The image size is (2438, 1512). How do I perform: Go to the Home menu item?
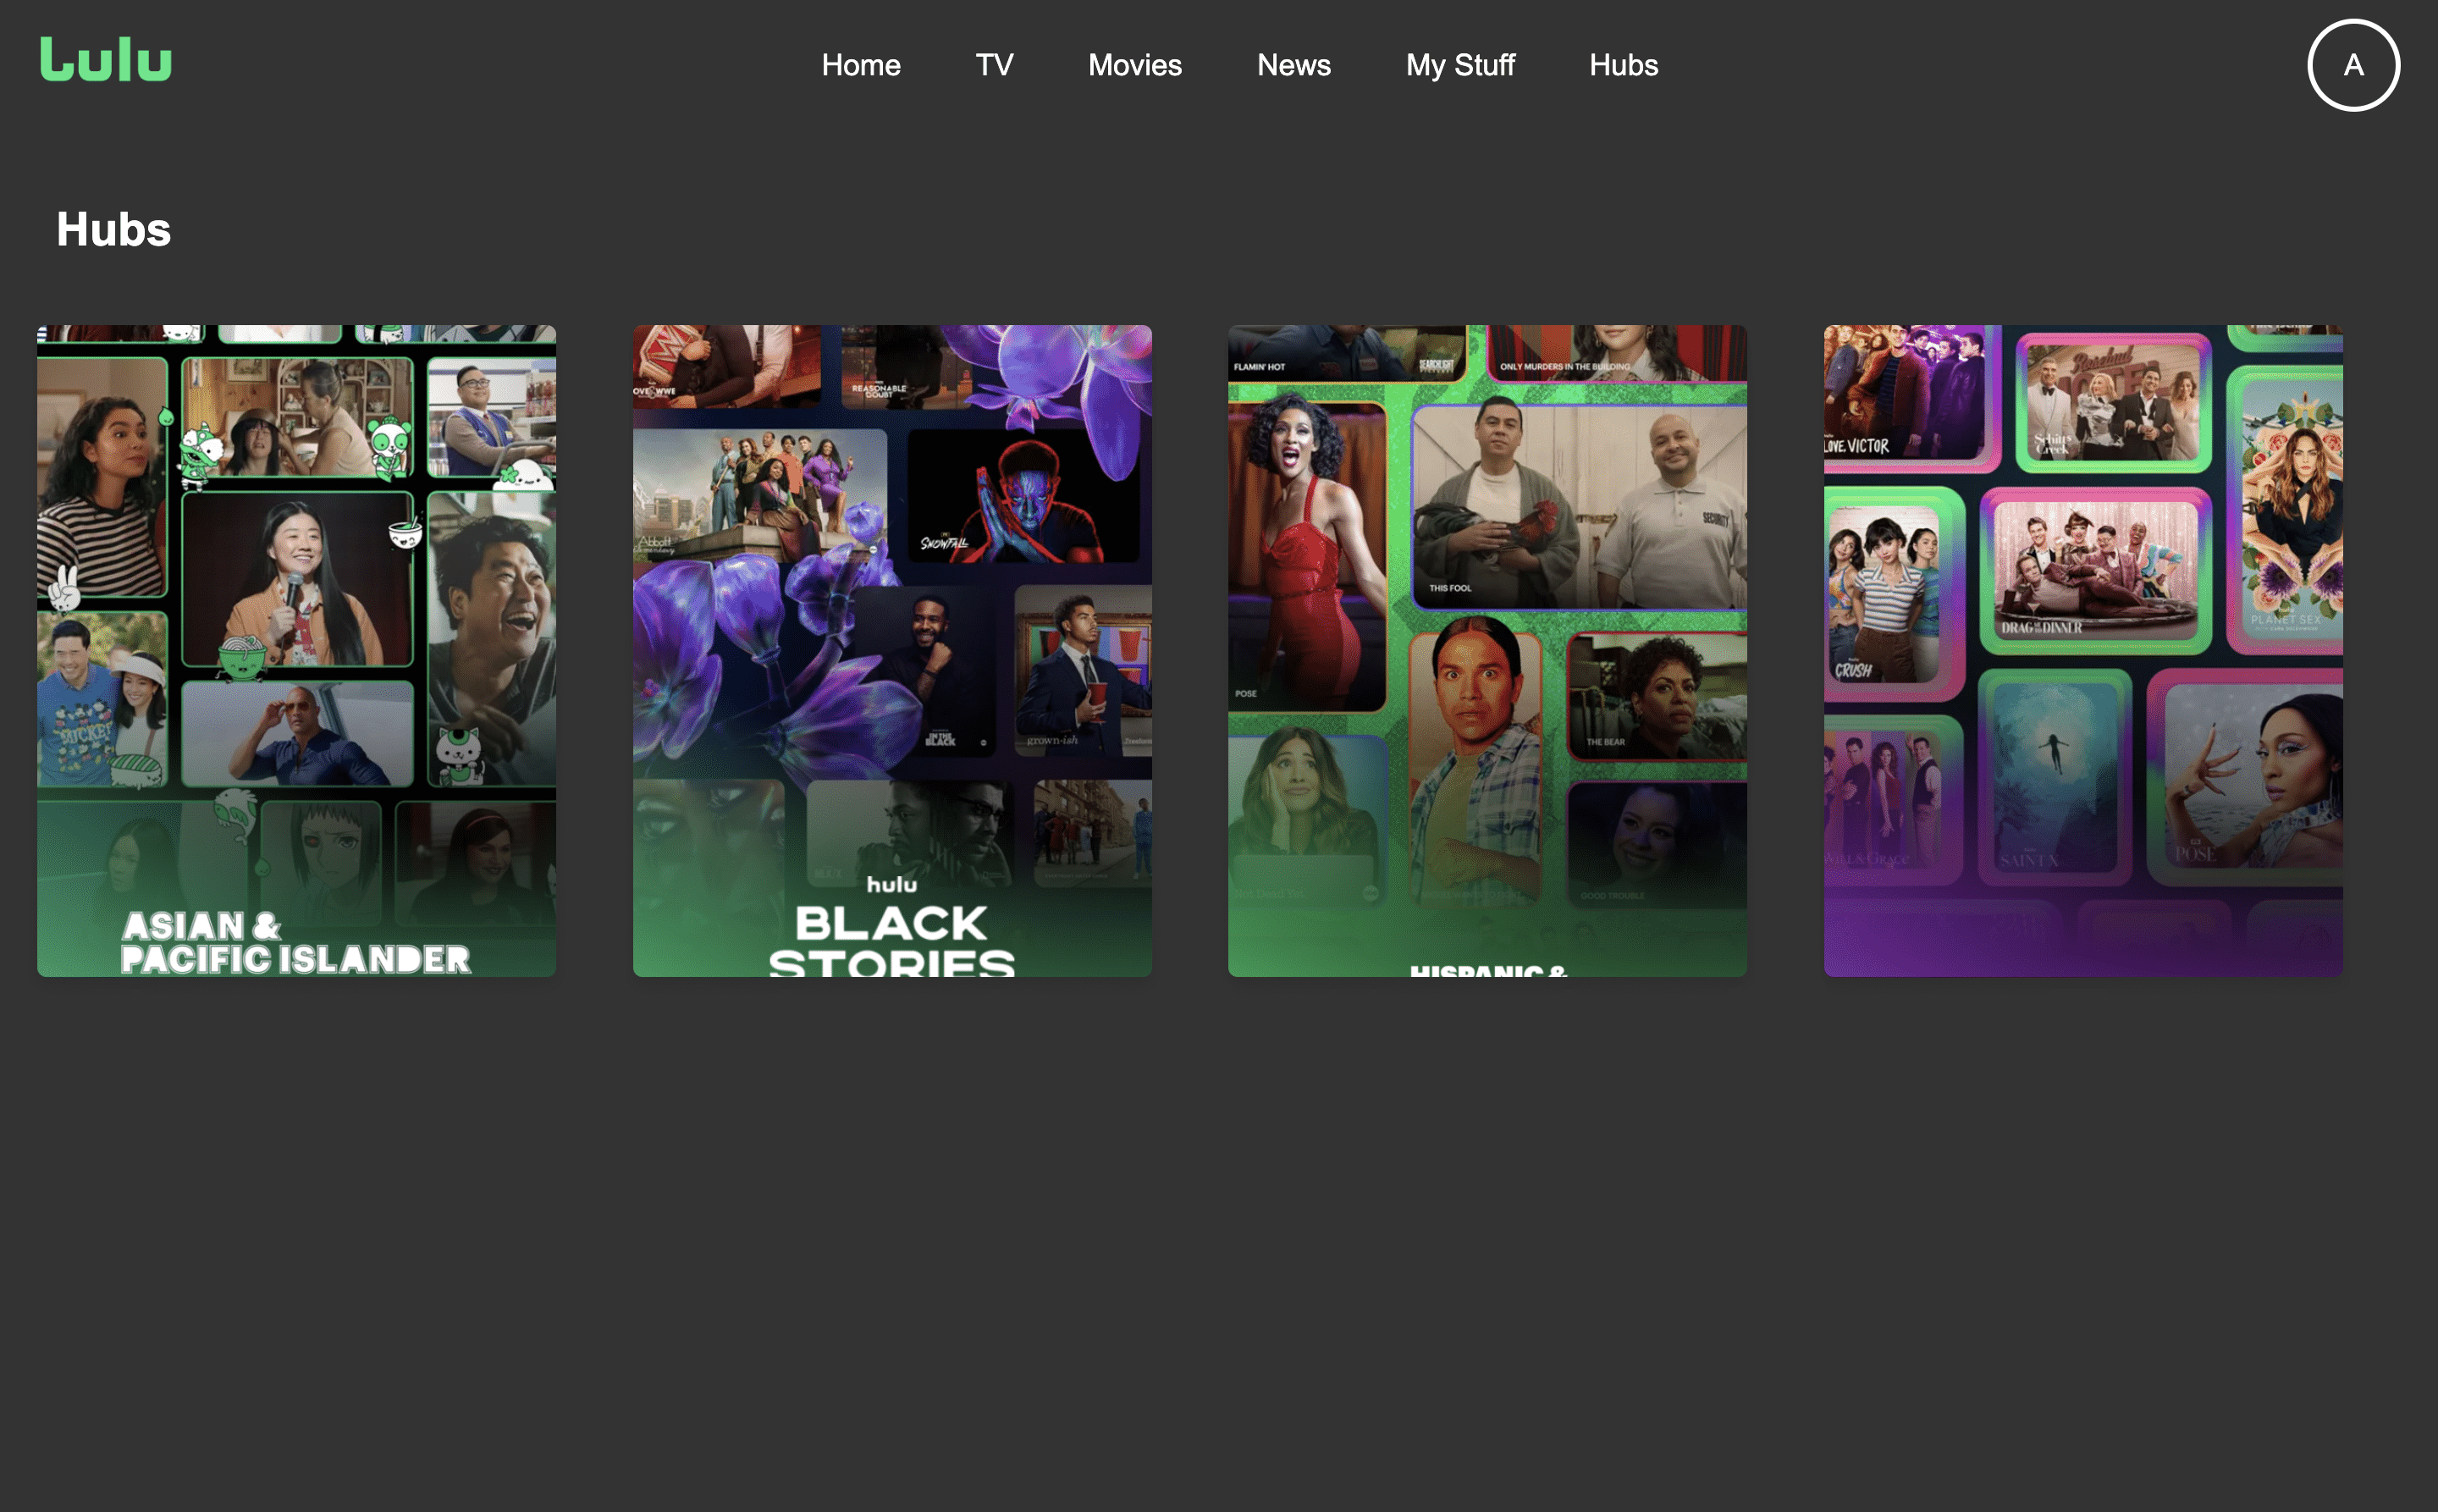coord(860,65)
